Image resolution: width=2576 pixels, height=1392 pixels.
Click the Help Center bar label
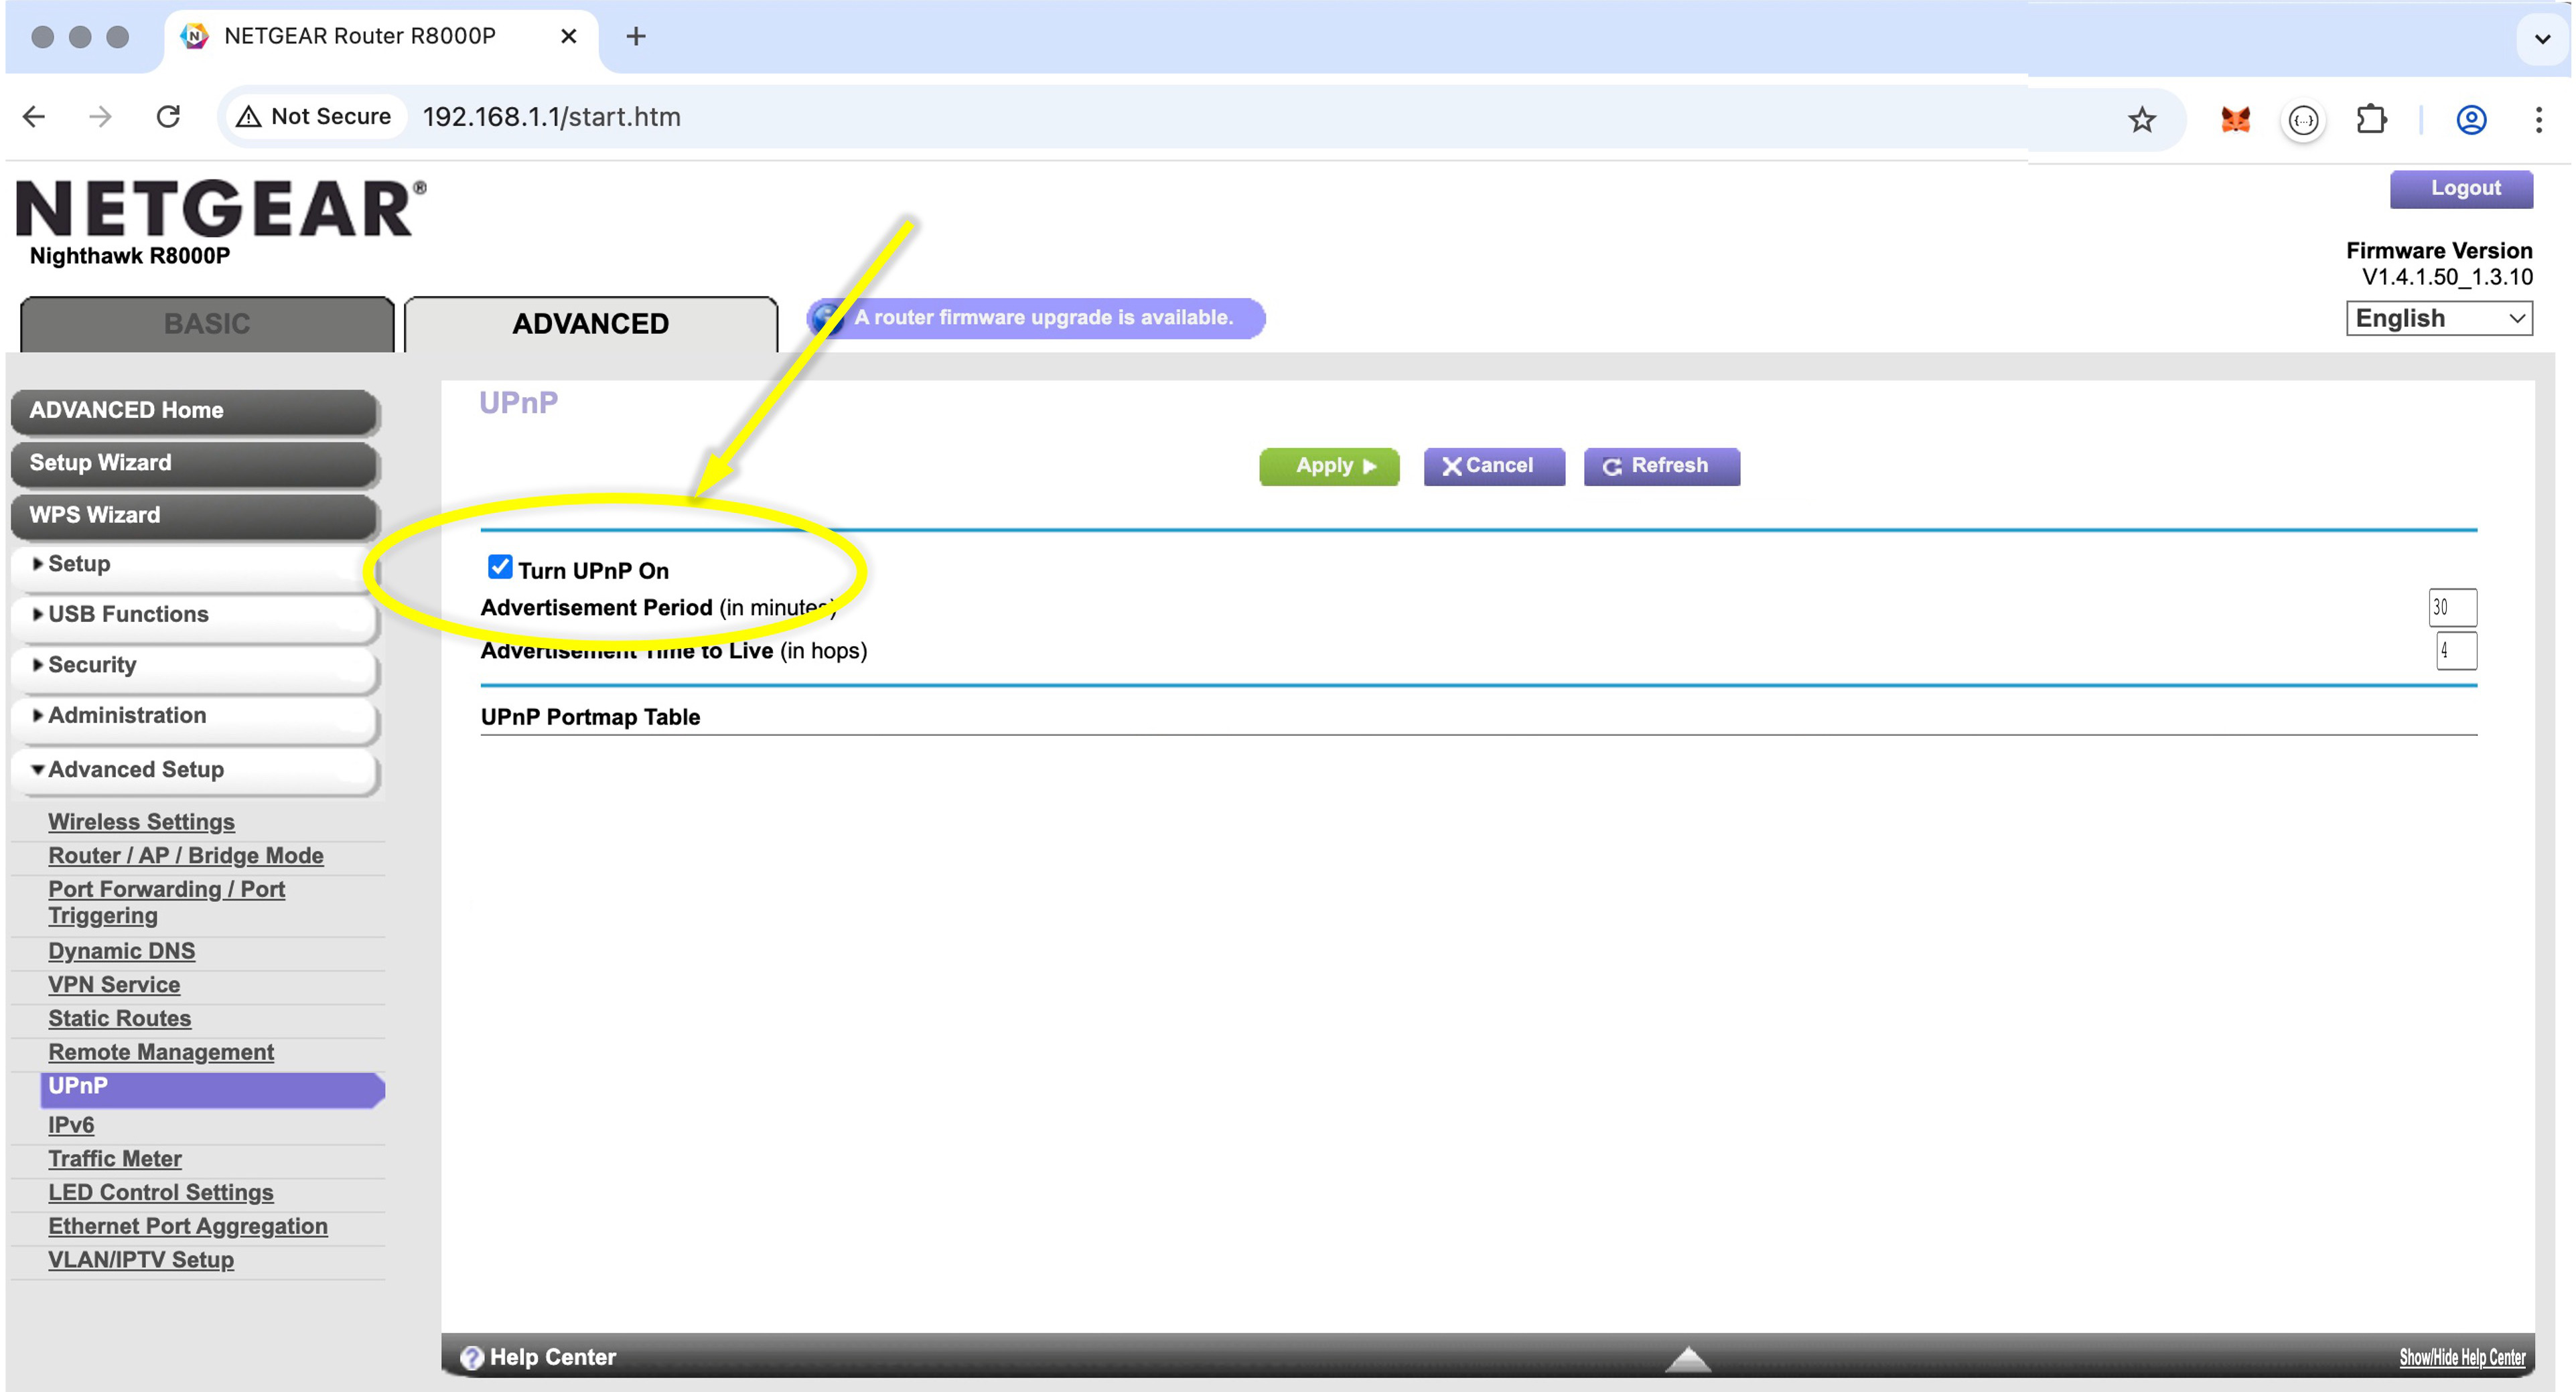click(552, 1358)
